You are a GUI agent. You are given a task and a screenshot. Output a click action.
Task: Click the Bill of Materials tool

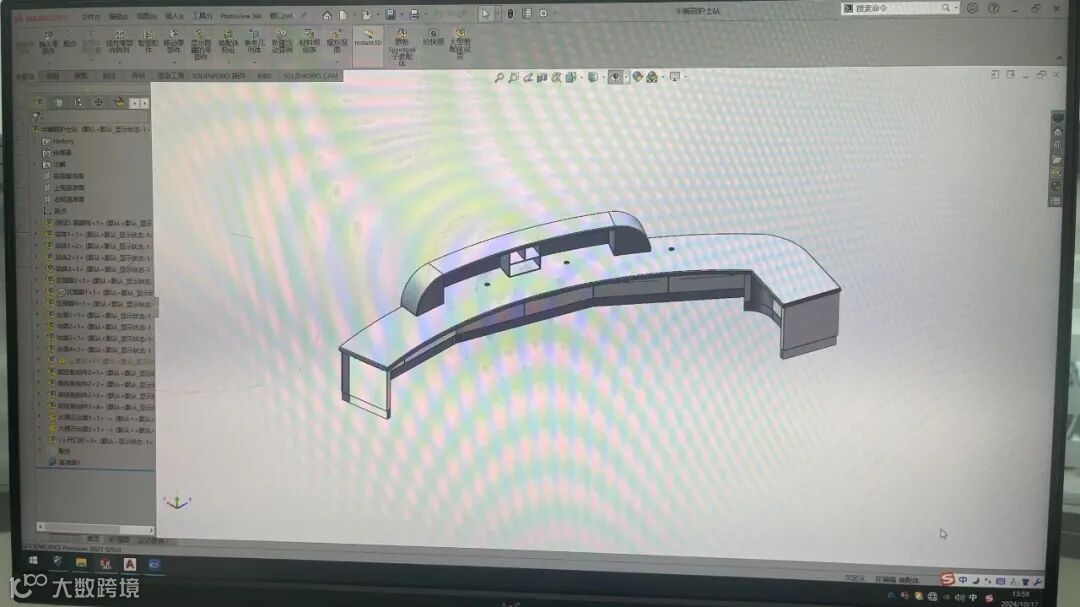tap(309, 41)
